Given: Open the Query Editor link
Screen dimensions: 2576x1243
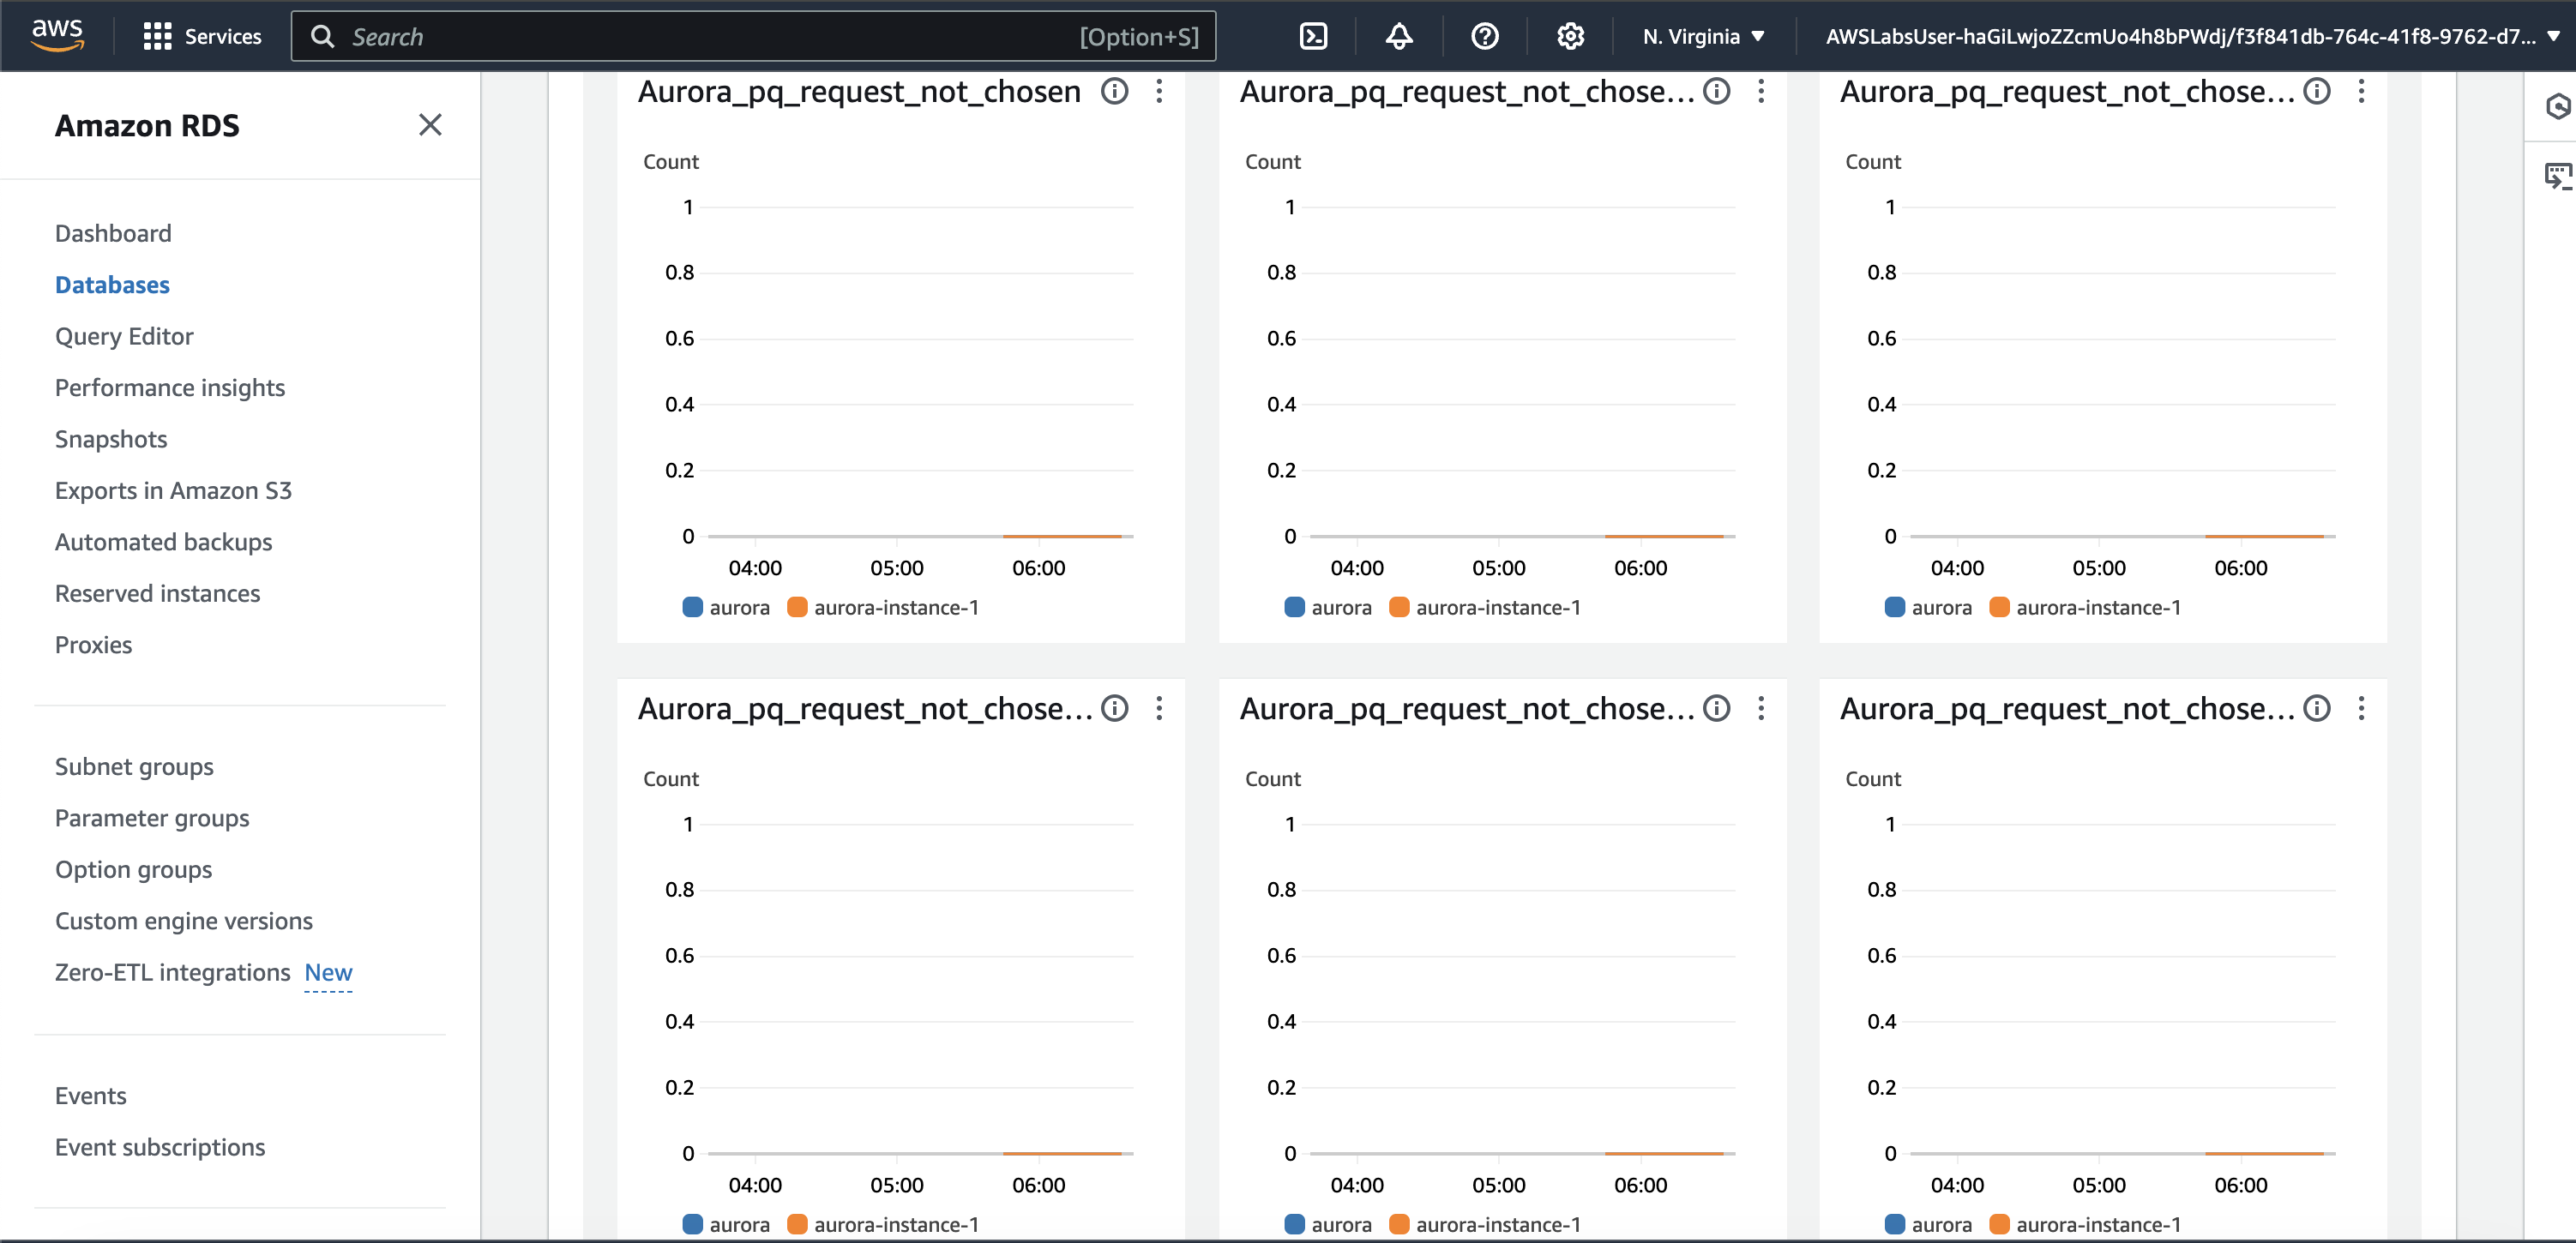Looking at the screenshot, I should coord(124,336).
